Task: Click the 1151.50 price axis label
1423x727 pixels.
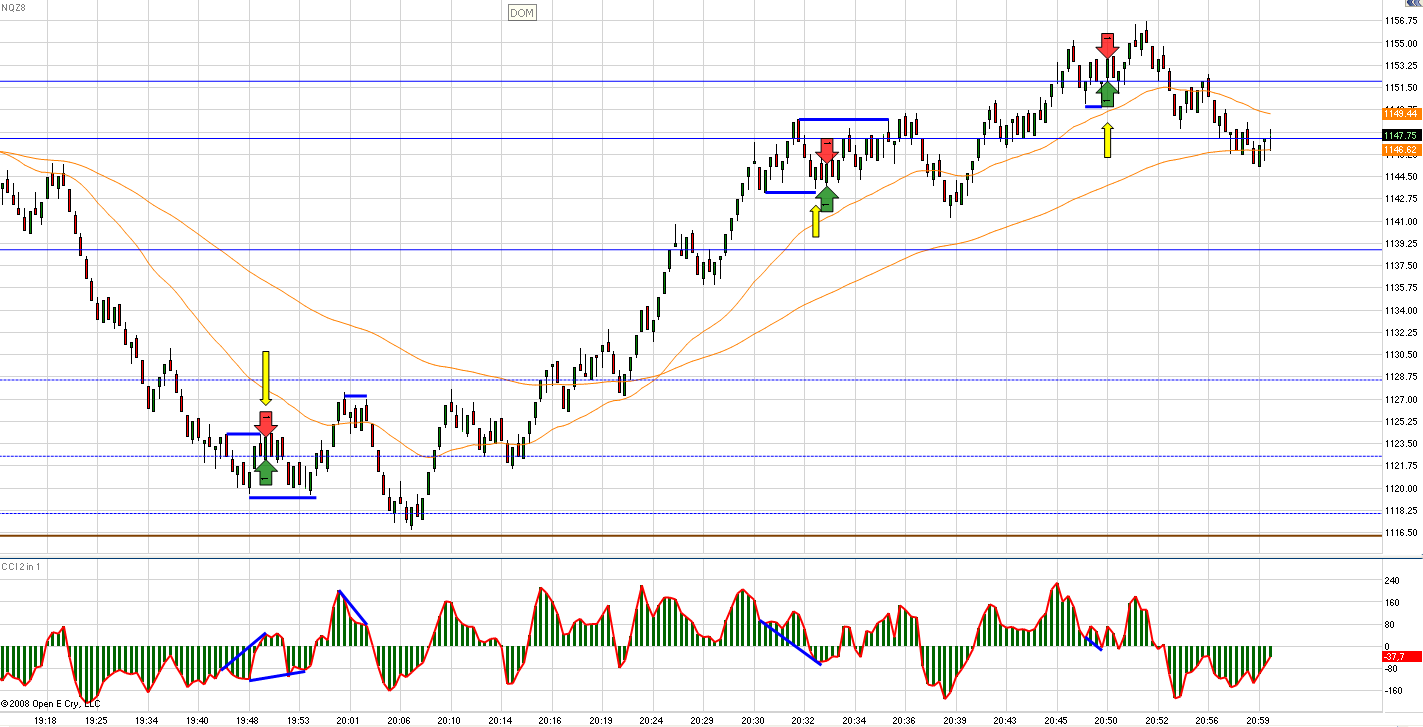Action: click(x=1401, y=87)
